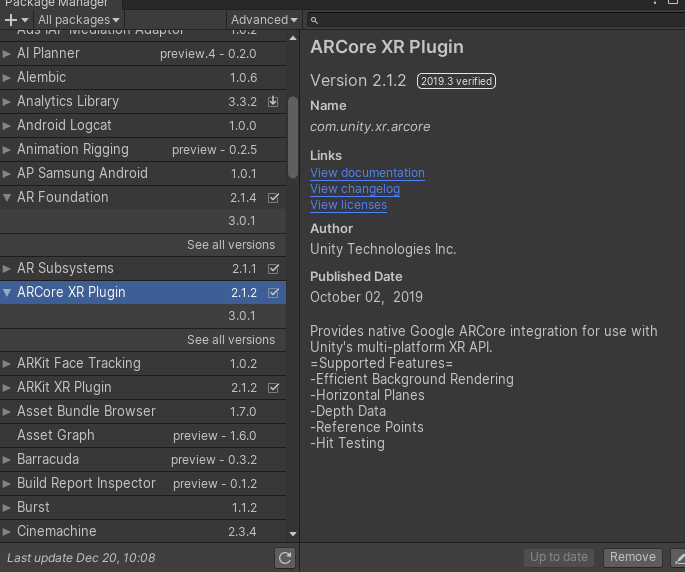
Task: Expand the Alembic package versions
Action: (7, 78)
